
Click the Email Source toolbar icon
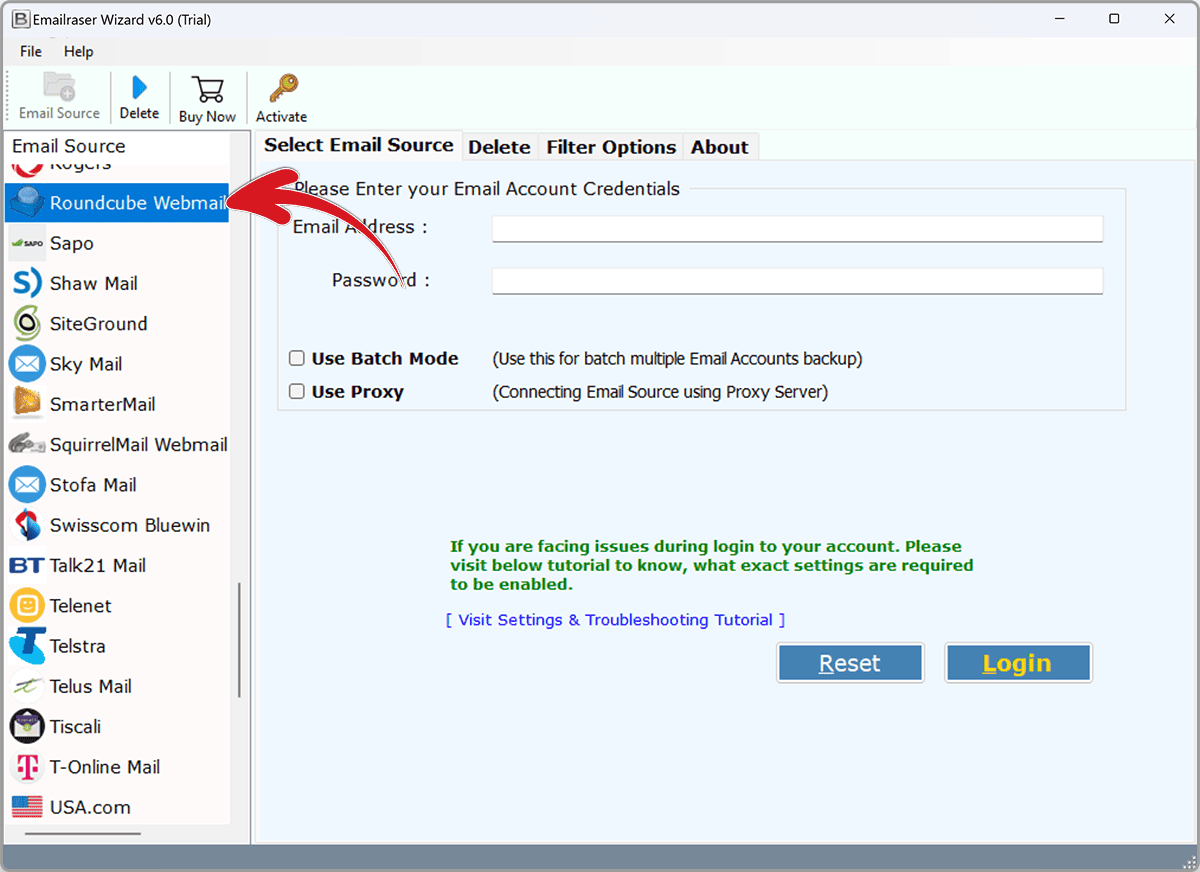click(x=60, y=87)
